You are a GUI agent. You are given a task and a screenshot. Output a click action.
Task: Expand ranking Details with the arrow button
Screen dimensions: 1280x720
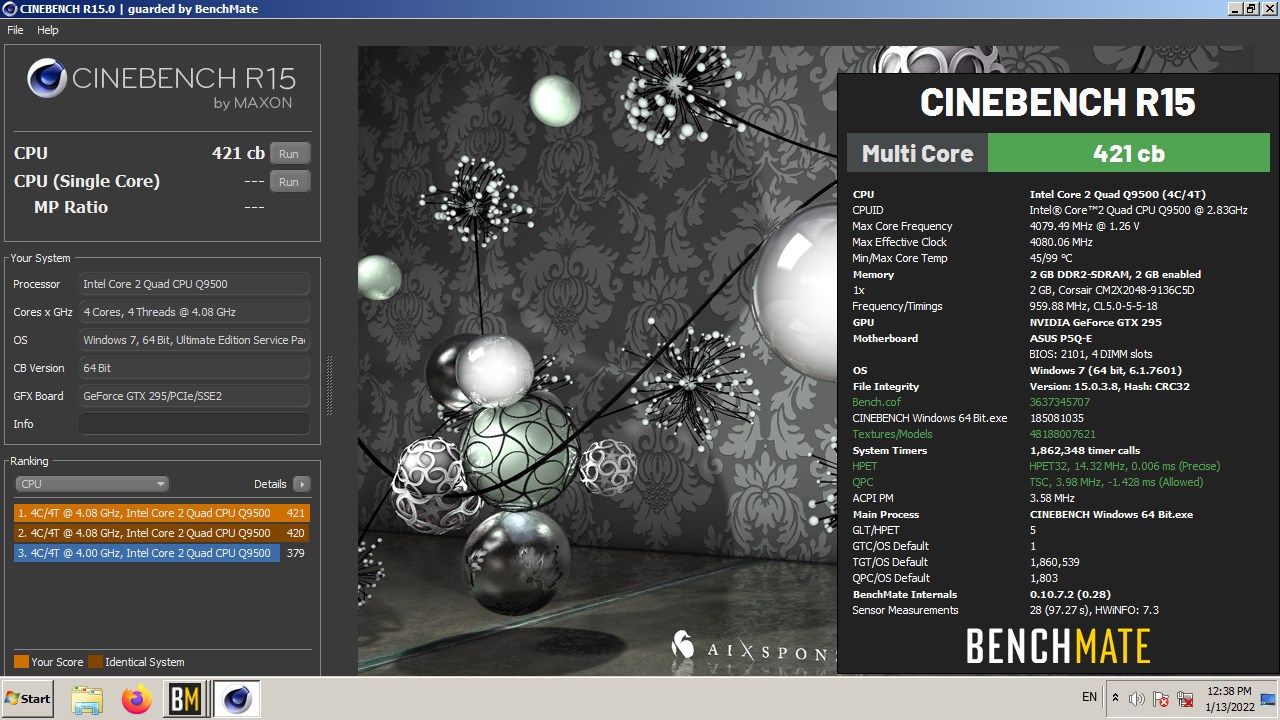click(x=301, y=484)
